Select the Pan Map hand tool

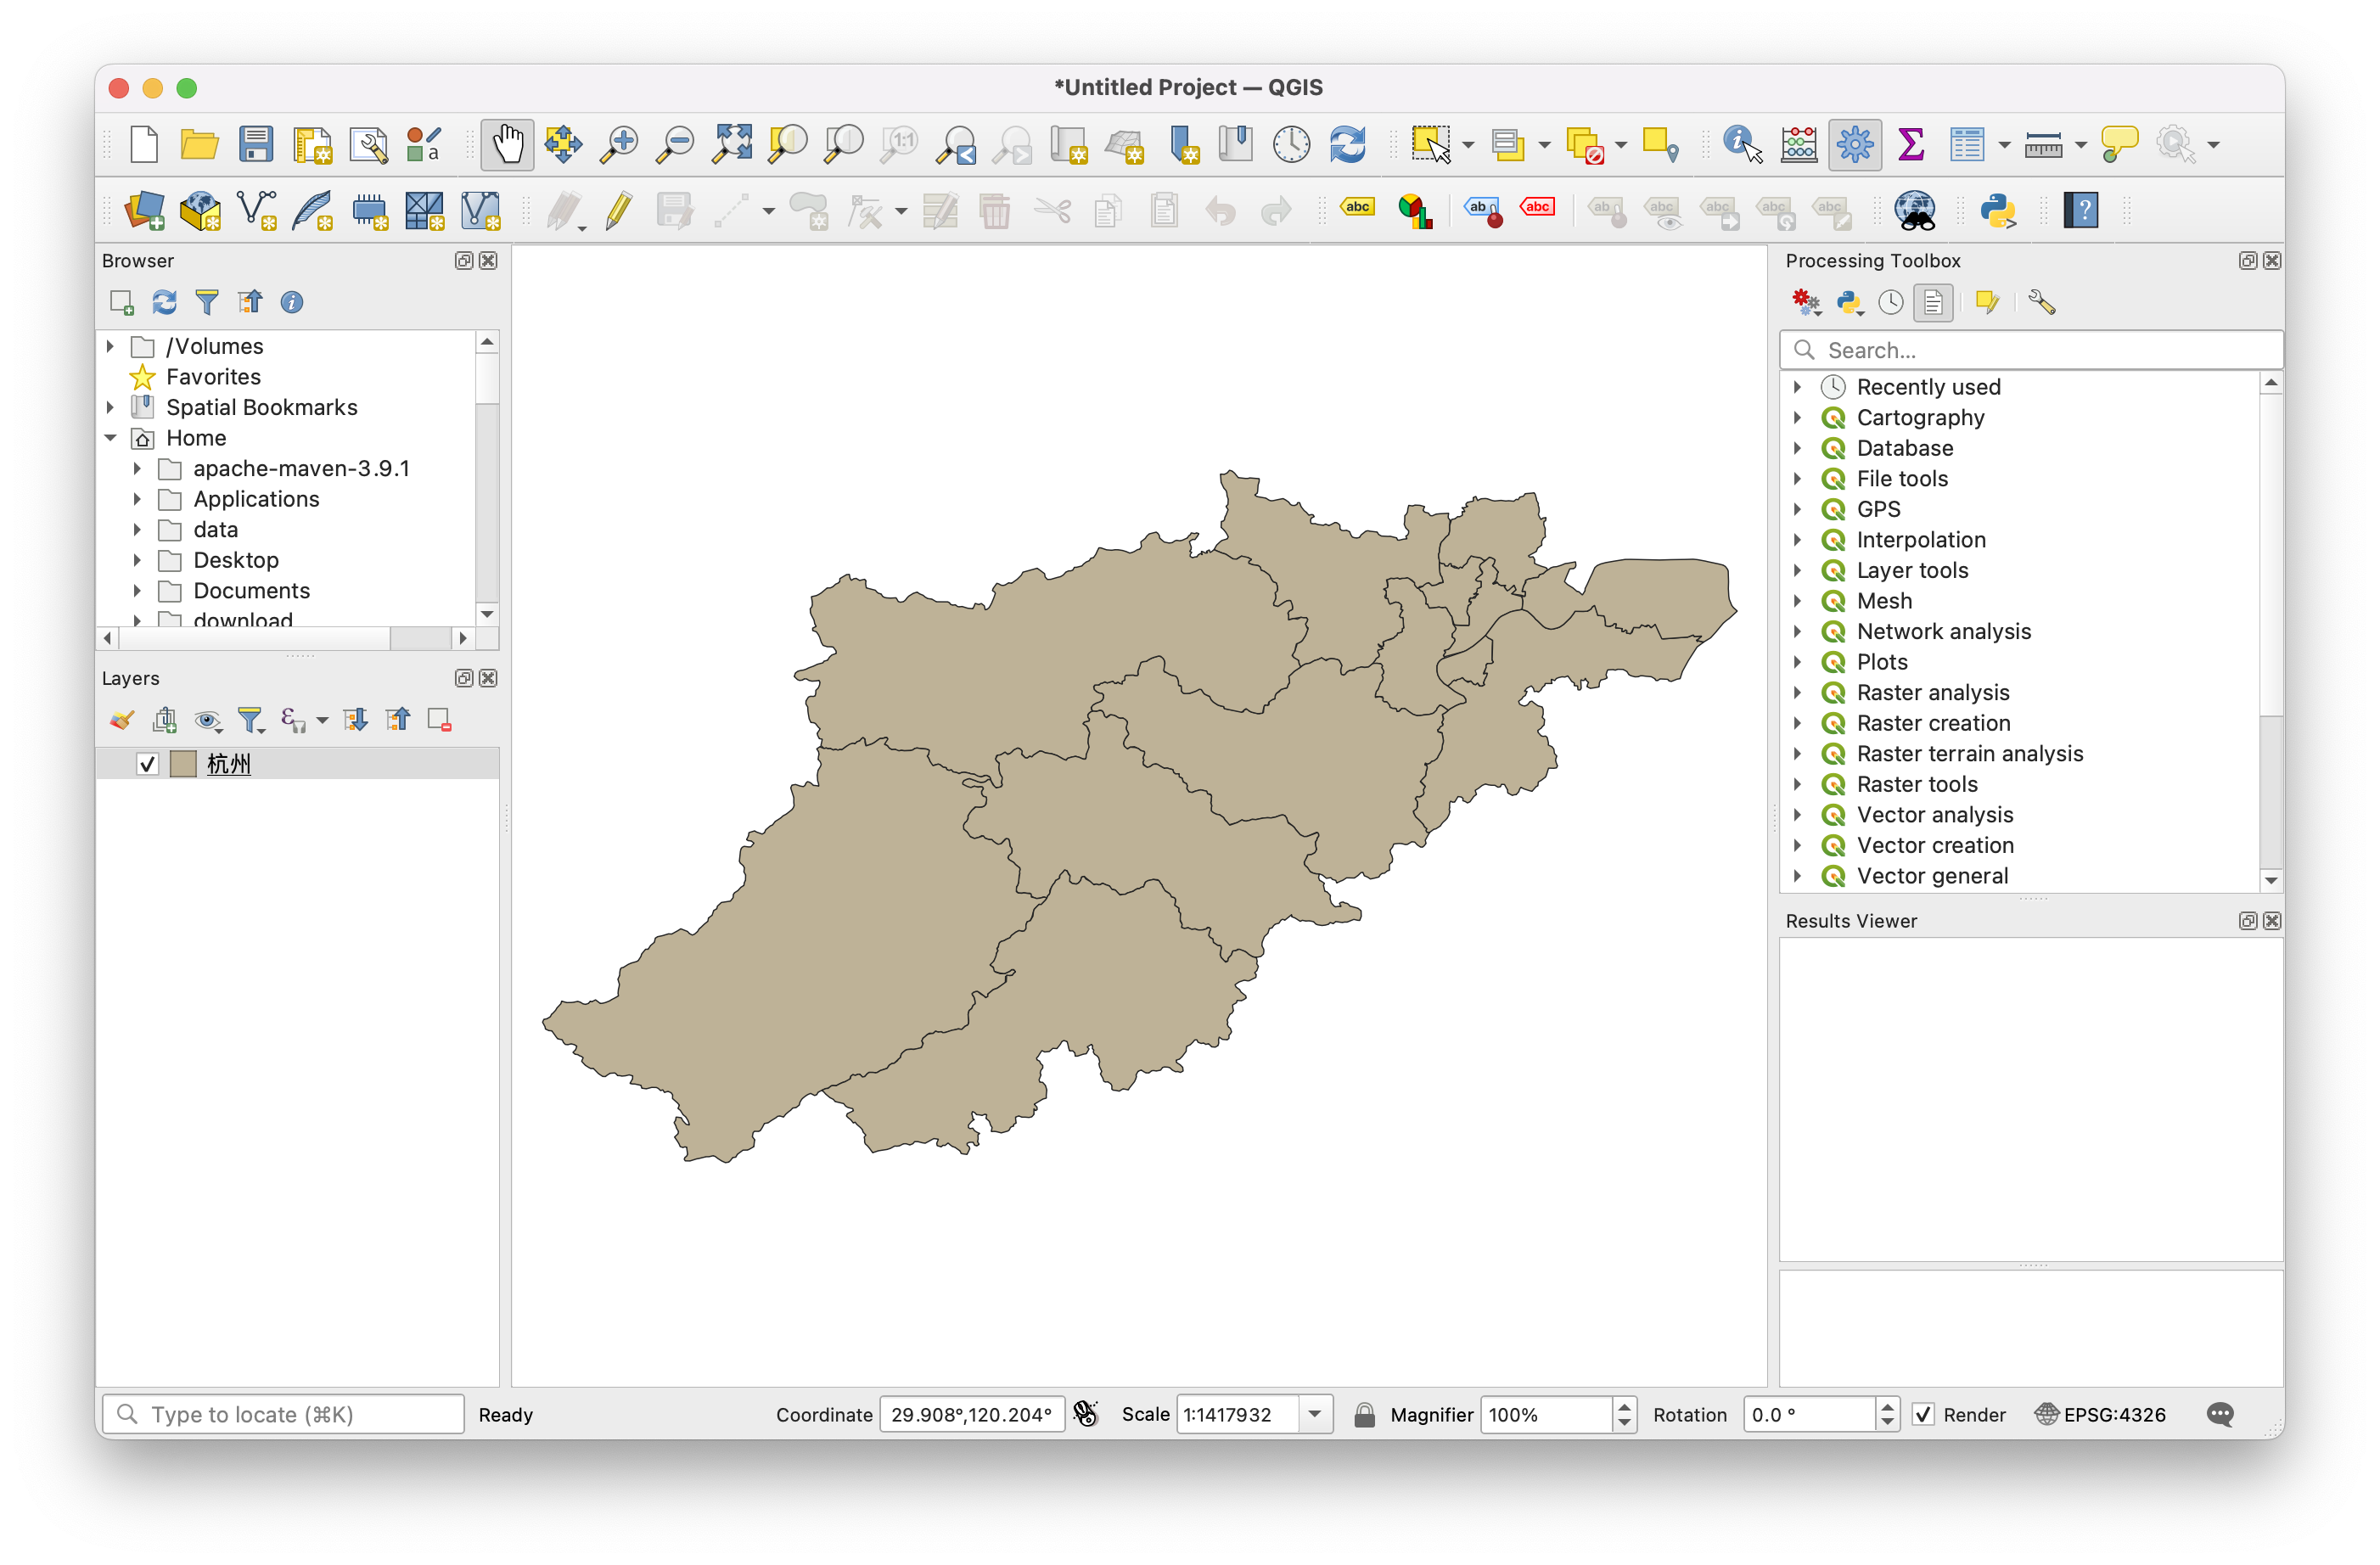[507, 145]
